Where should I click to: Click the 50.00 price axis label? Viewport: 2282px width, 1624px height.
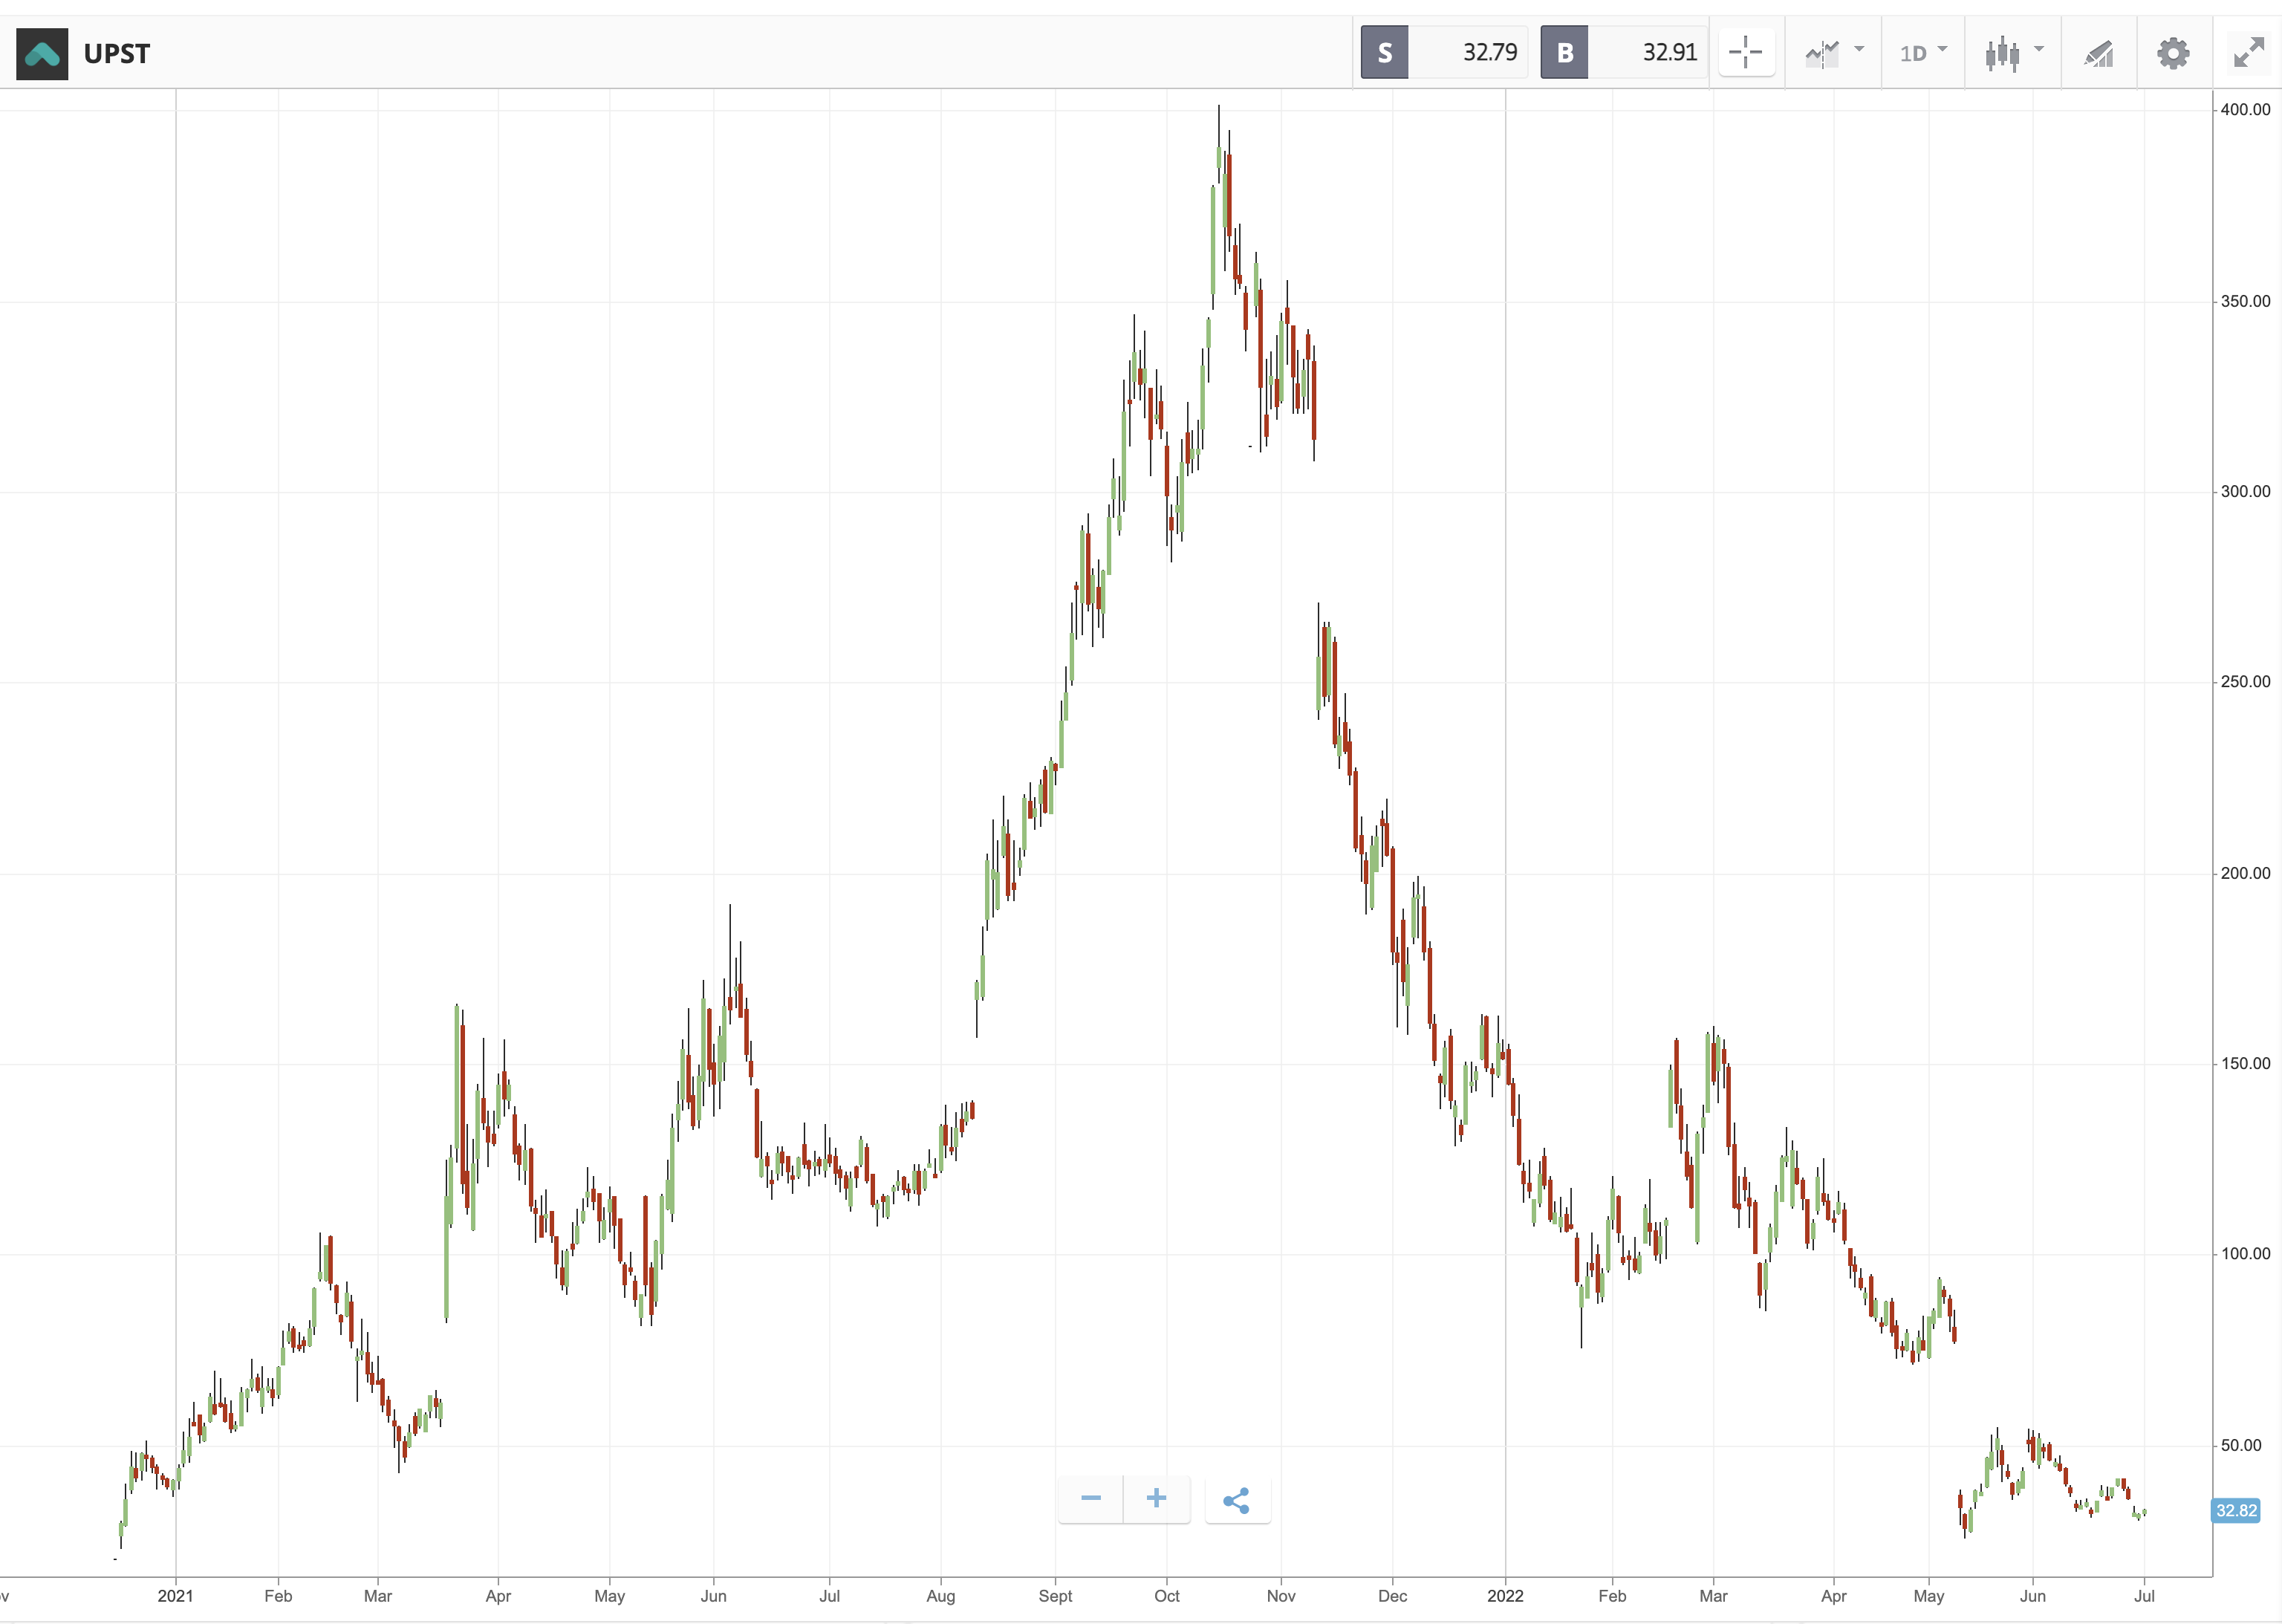tap(2241, 1445)
